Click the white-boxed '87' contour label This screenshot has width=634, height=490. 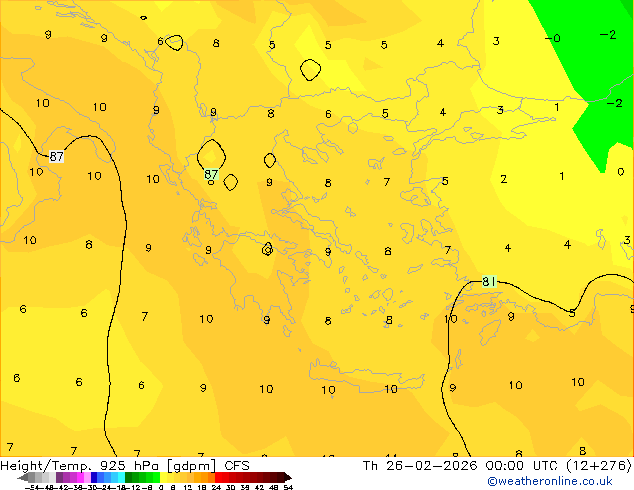(56, 156)
